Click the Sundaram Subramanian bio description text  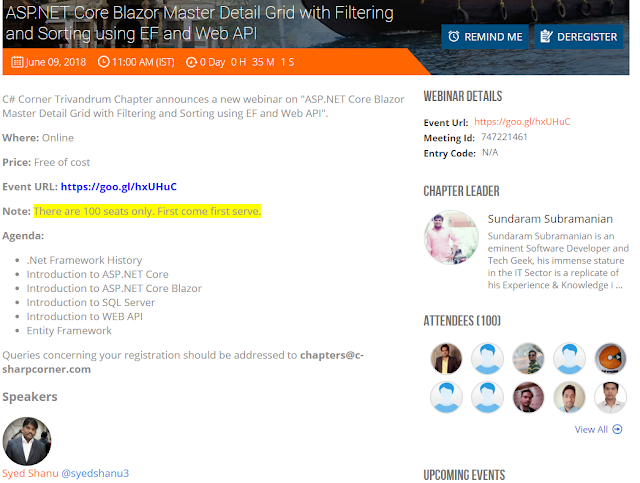coord(558,260)
